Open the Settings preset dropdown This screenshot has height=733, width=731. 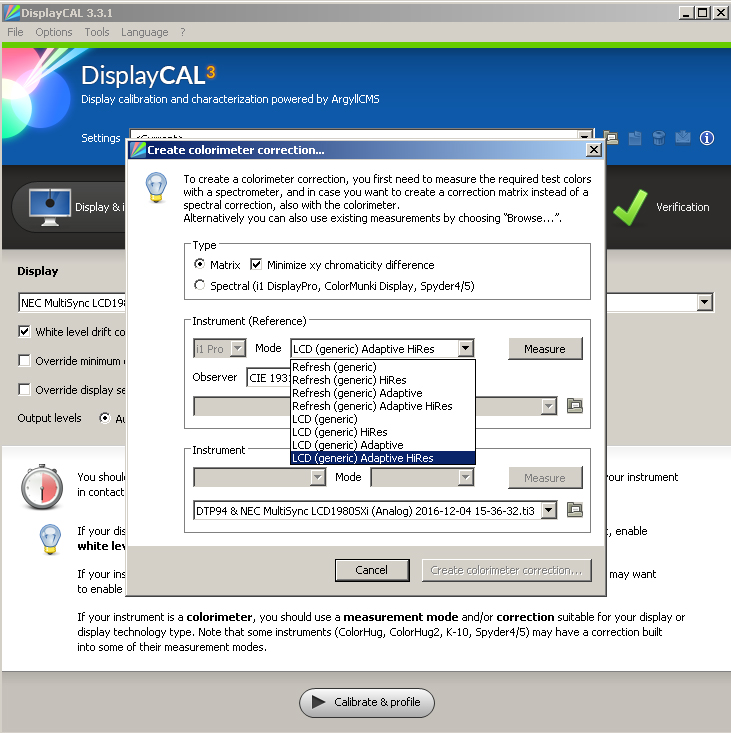[x=584, y=136]
